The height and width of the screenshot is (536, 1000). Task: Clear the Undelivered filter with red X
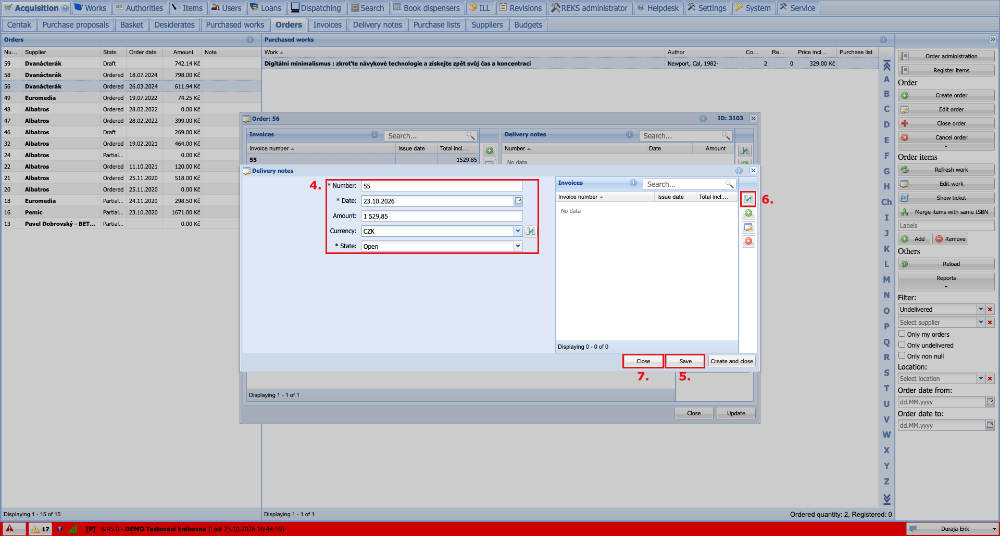pos(990,309)
